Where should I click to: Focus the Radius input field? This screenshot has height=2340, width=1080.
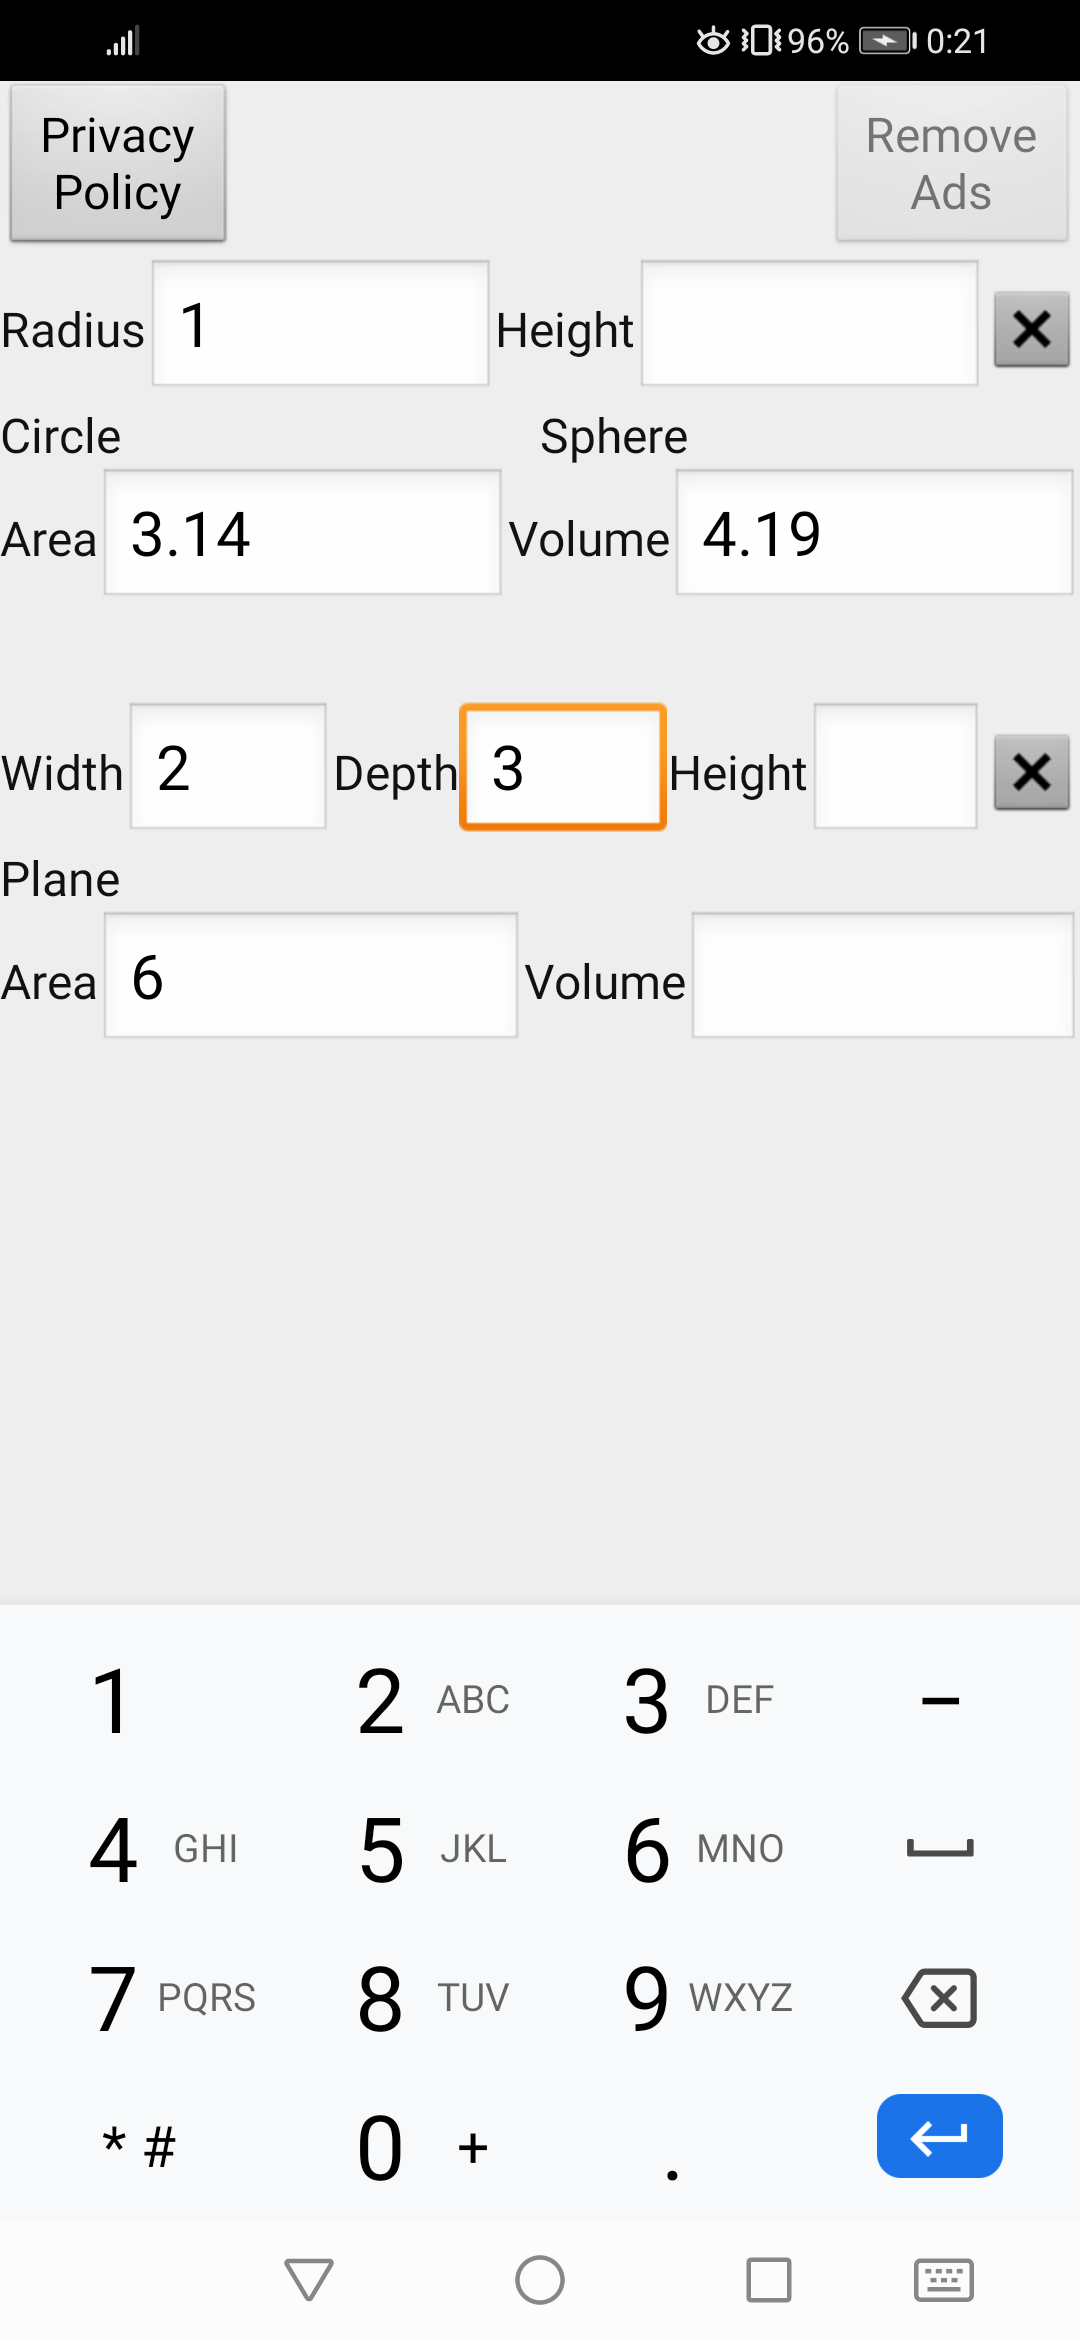[x=320, y=324]
